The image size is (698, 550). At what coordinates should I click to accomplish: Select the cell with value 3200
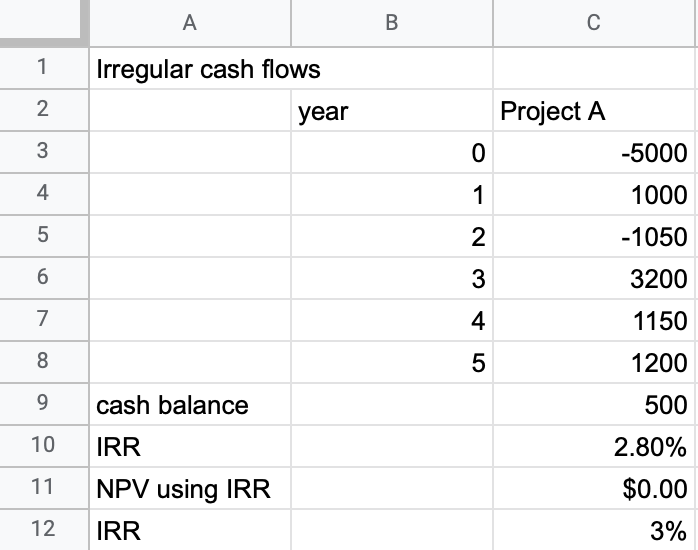[593, 278]
